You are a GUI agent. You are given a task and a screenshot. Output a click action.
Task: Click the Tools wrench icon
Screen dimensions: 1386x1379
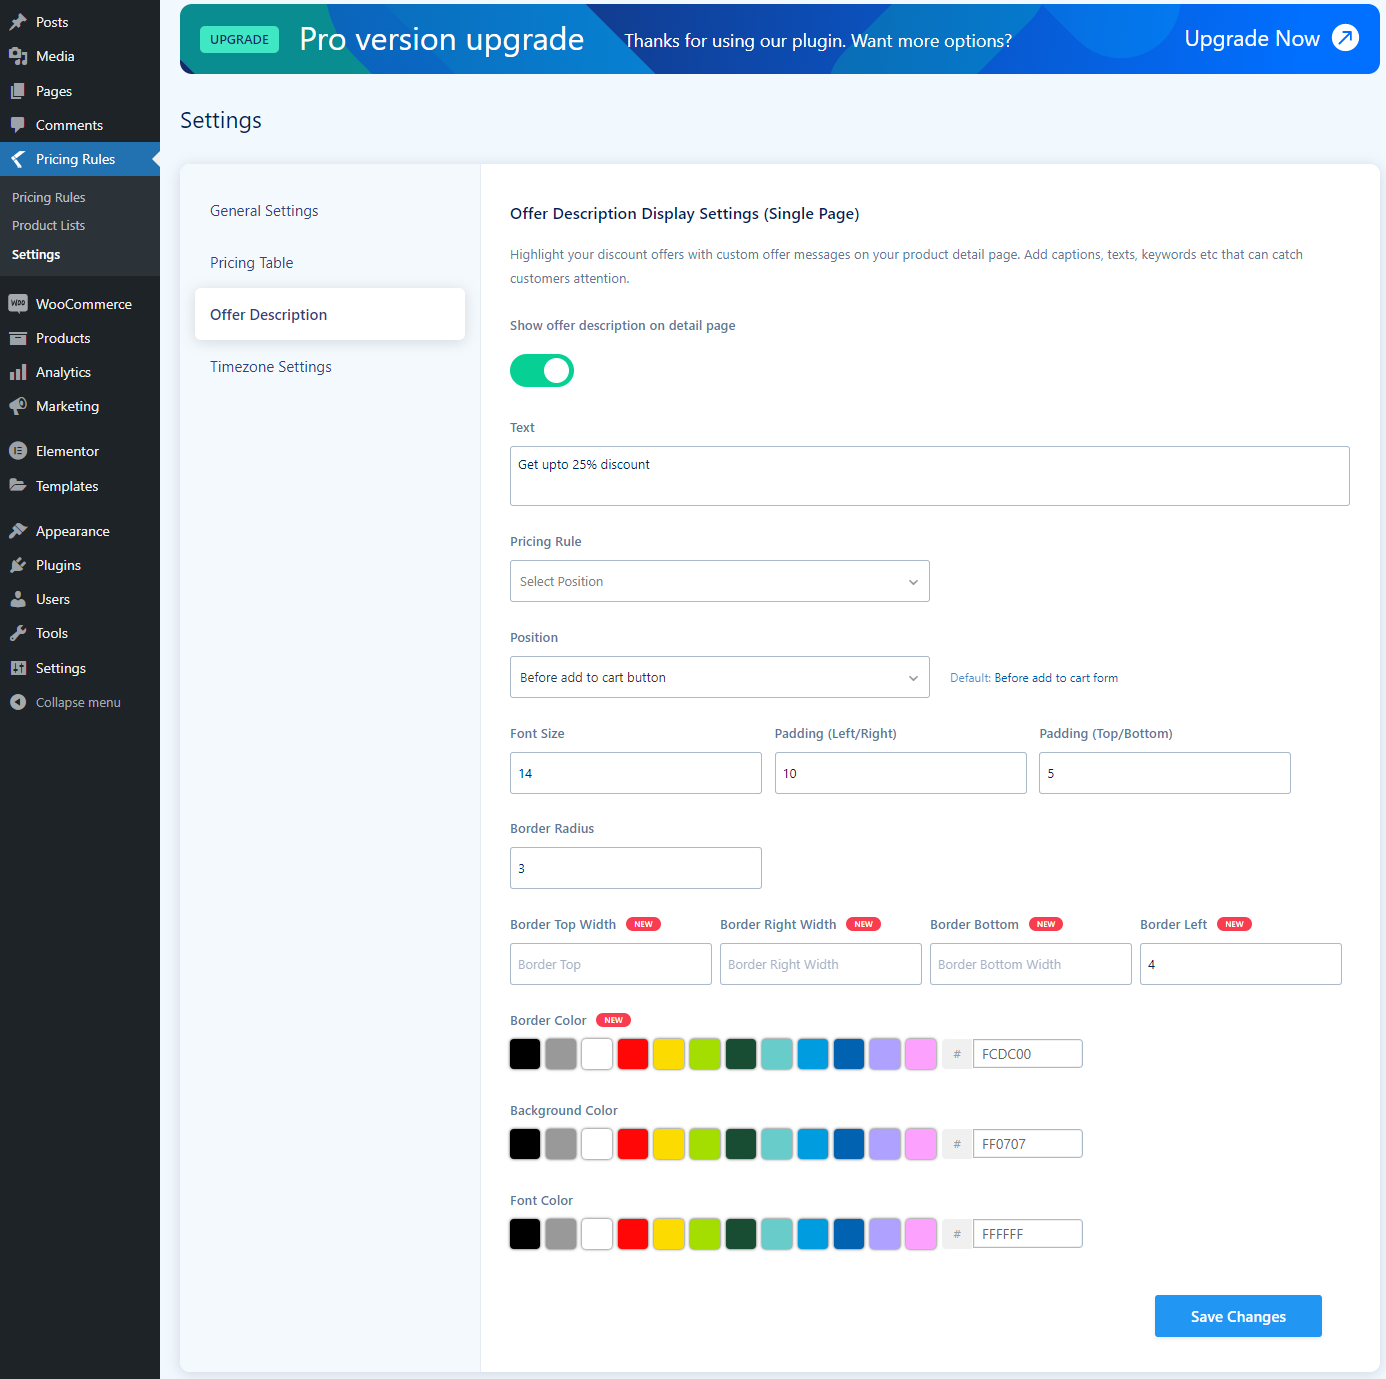coord(18,633)
